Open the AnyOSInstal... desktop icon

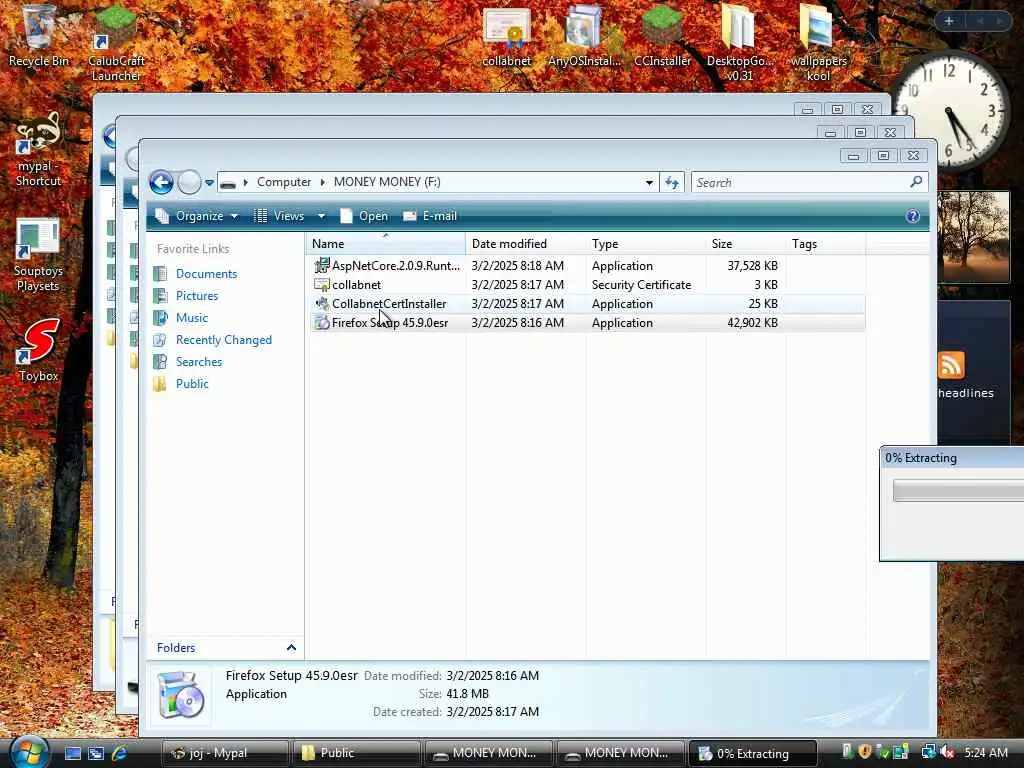(584, 36)
